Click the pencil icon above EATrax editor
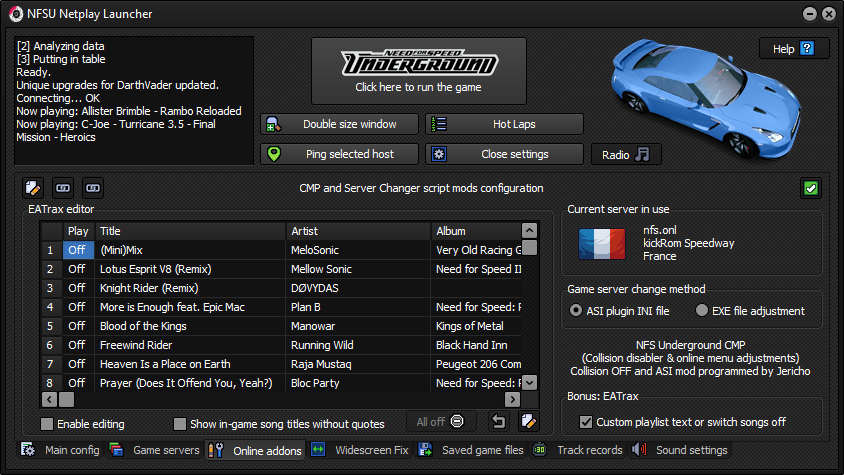Image resolution: width=844 pixels, height=475 pixels. click(32, 188)
